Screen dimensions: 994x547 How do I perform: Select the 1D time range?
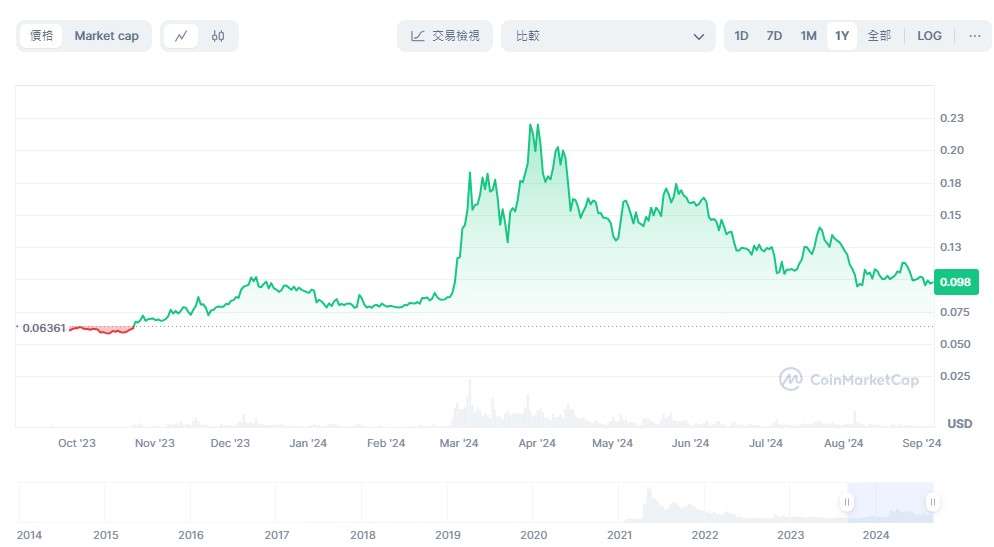coord(741,36)
